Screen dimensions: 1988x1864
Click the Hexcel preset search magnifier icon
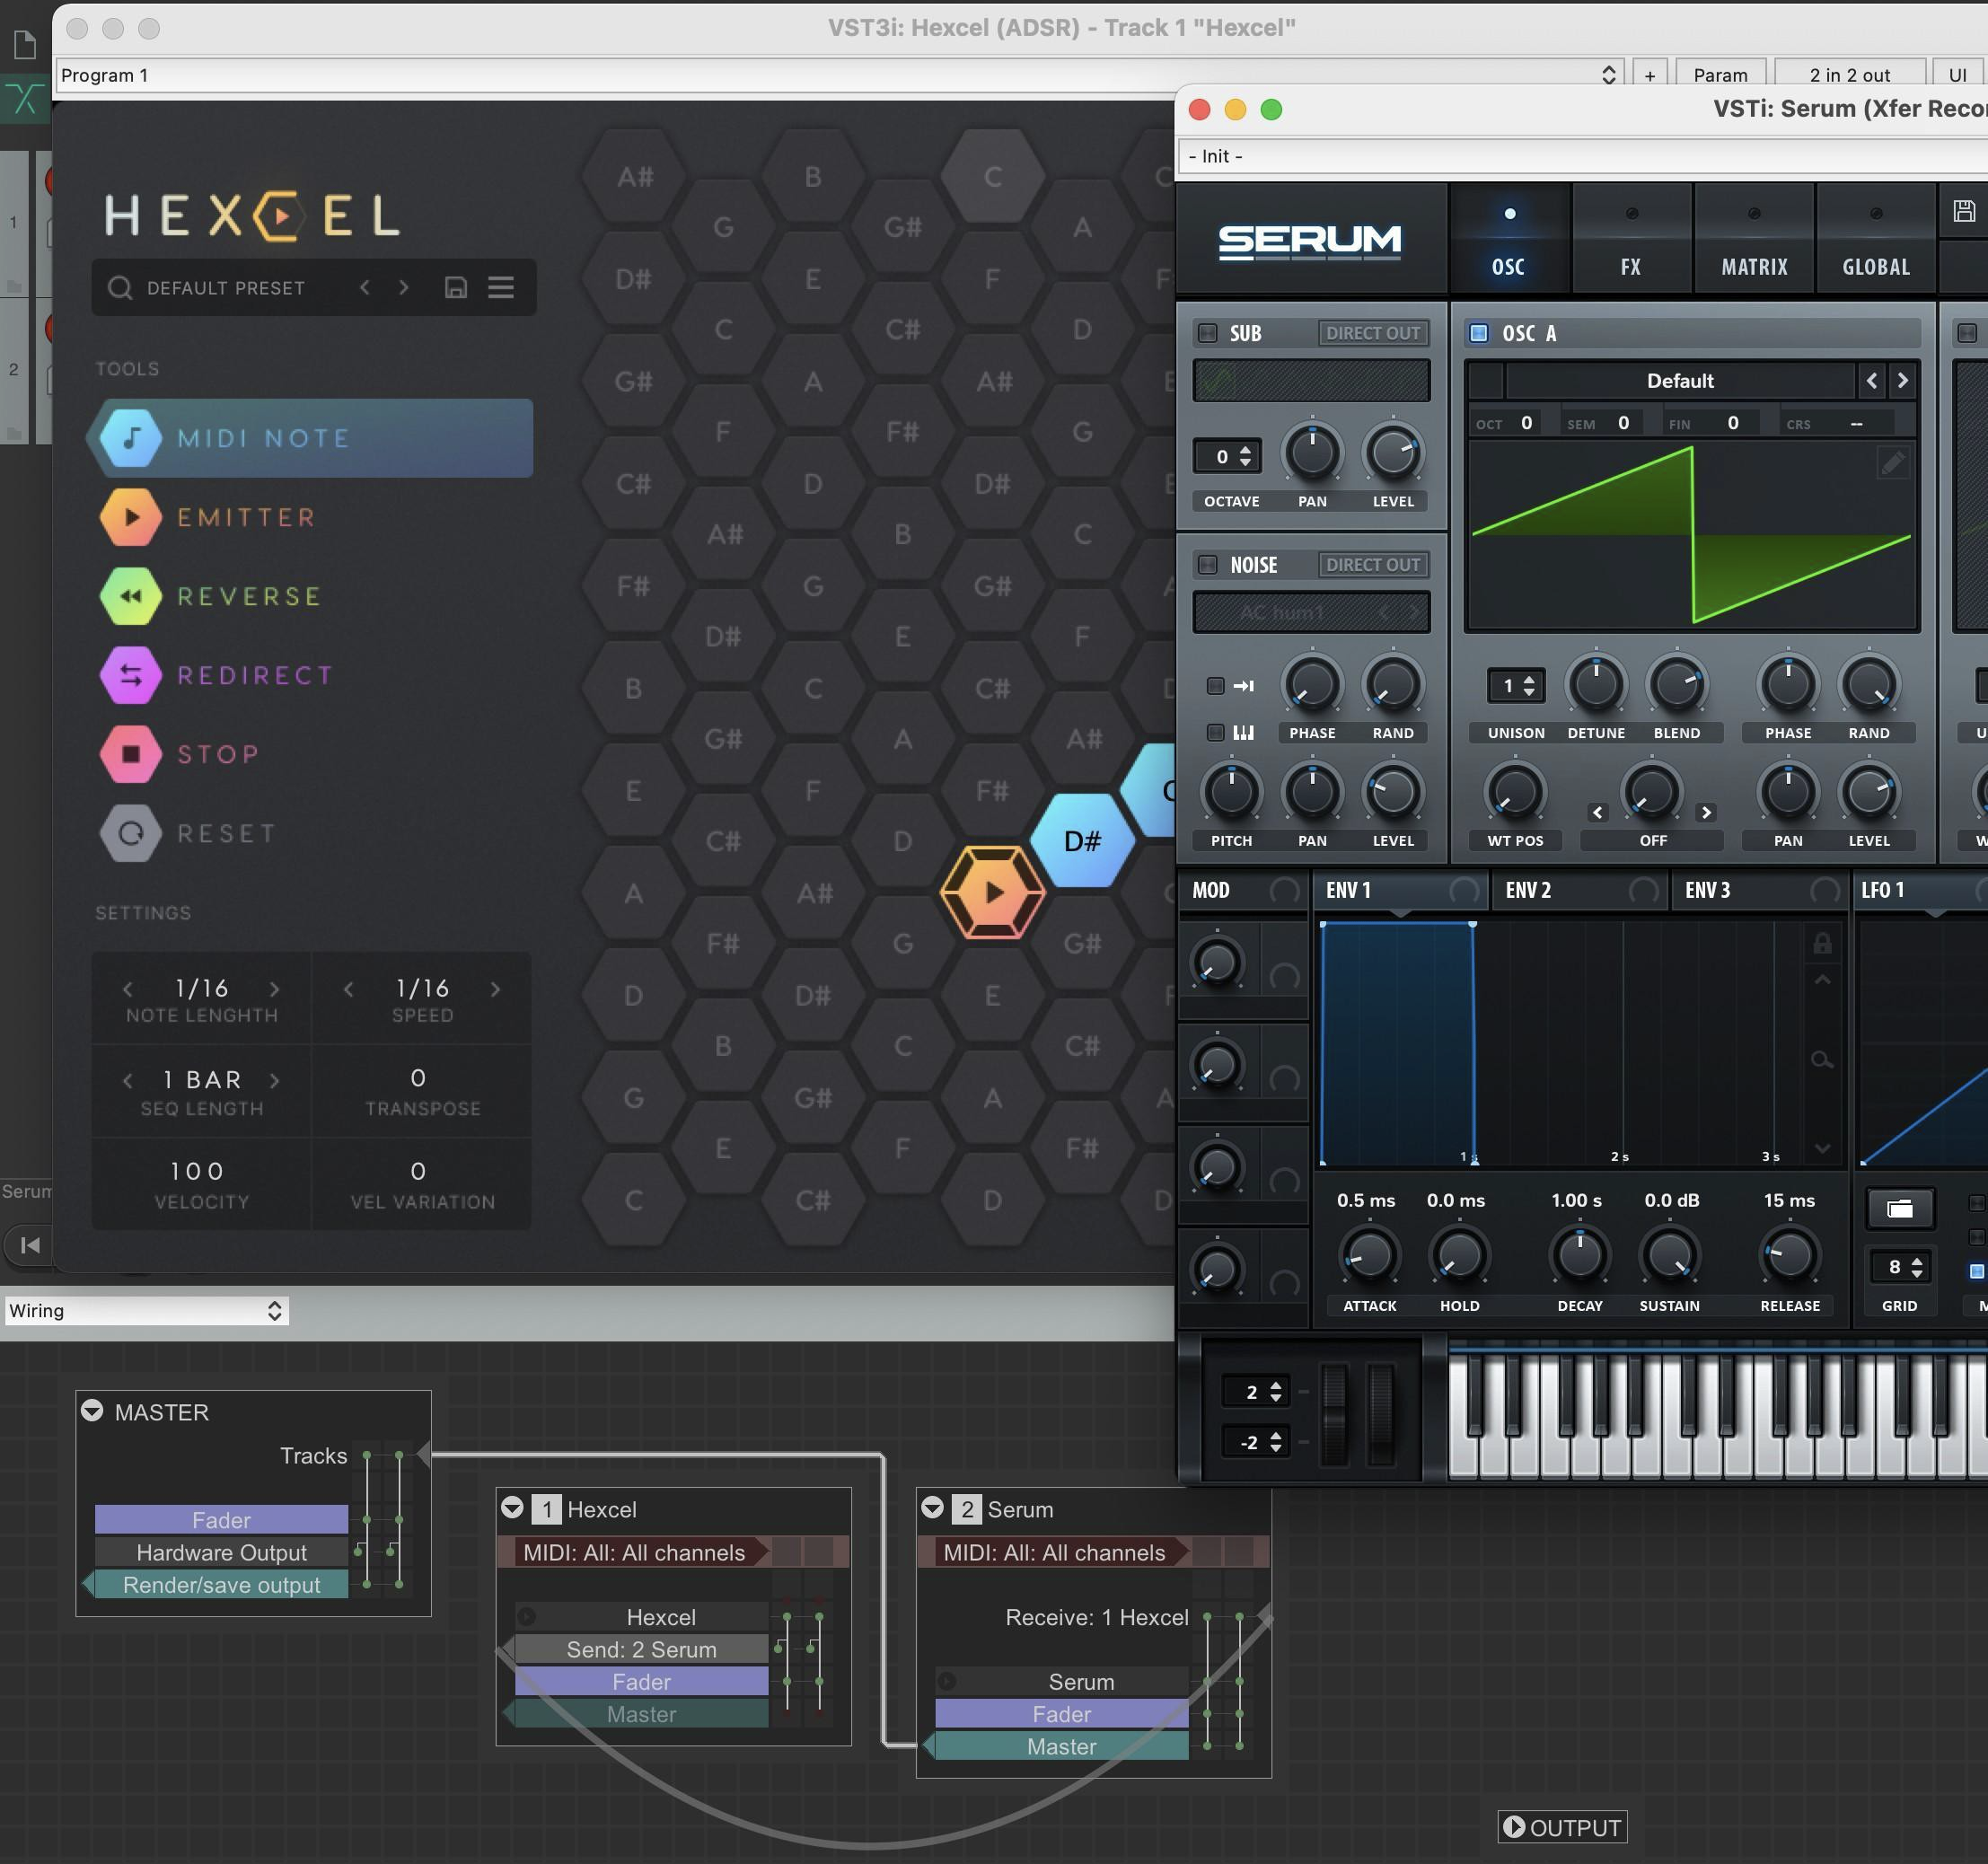[120, 288]
